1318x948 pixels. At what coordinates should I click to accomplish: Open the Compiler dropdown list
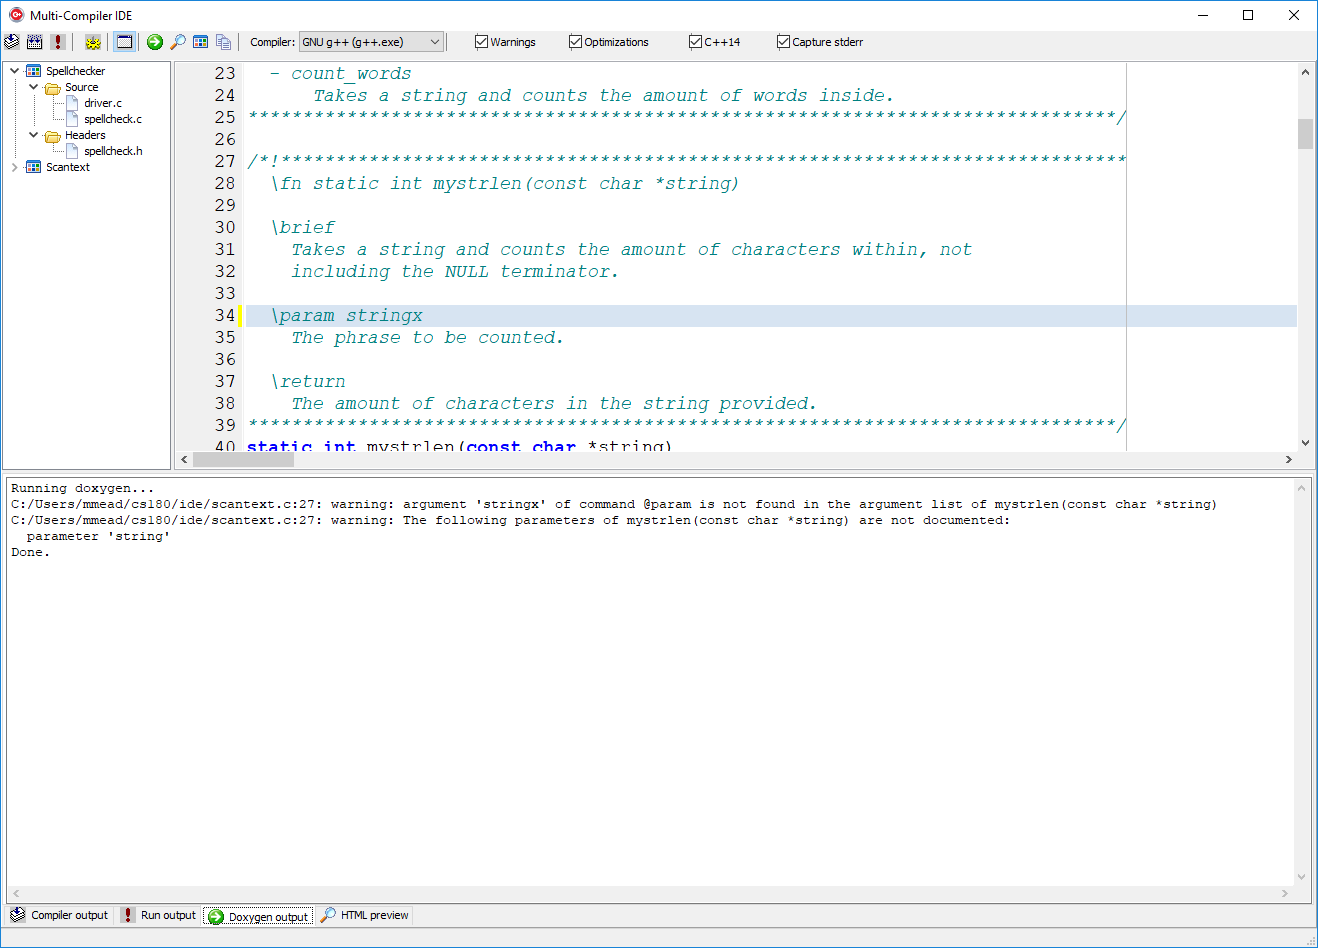tap(434, 42)
